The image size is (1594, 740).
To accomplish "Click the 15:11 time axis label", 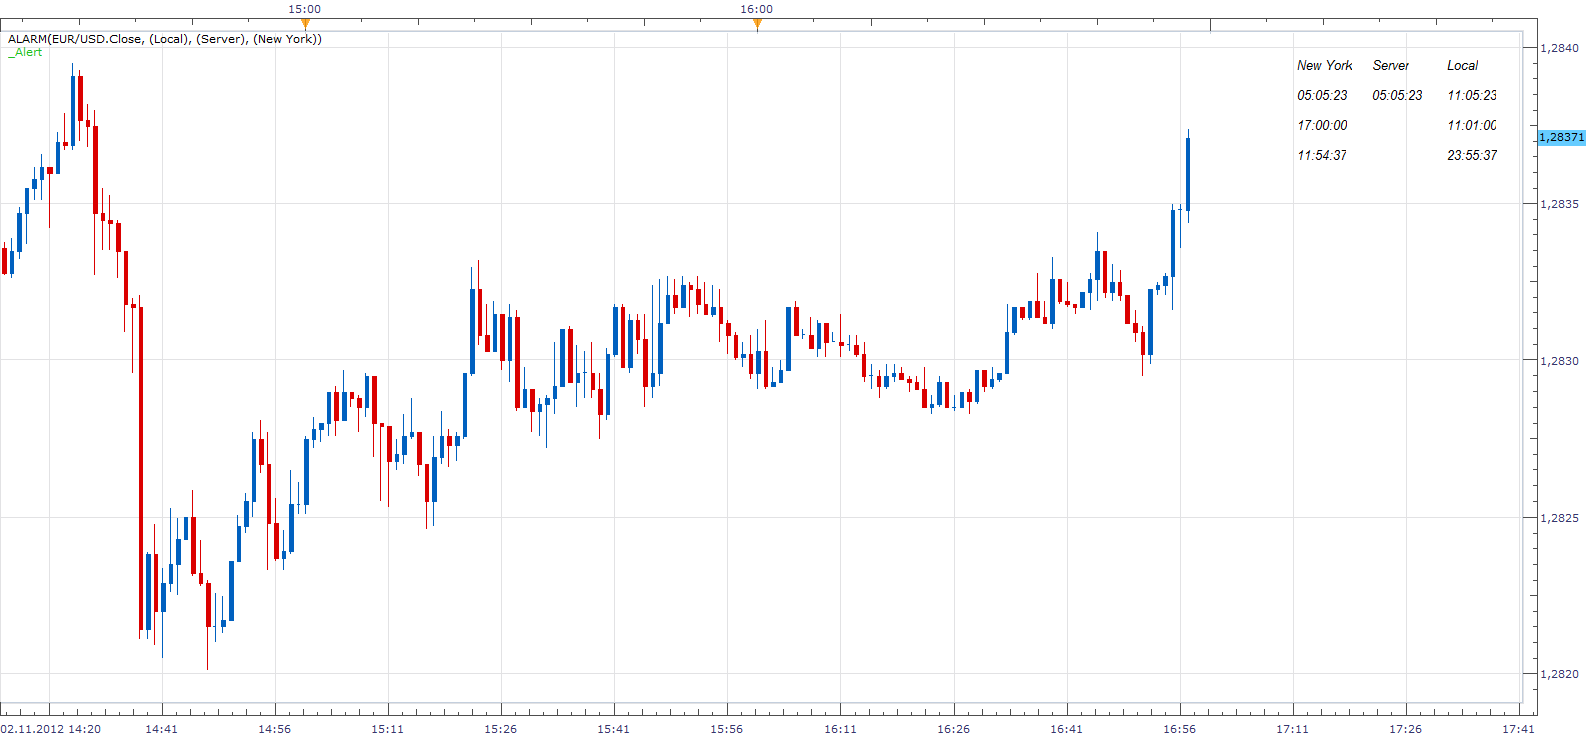I will click(x=387, y=729).
